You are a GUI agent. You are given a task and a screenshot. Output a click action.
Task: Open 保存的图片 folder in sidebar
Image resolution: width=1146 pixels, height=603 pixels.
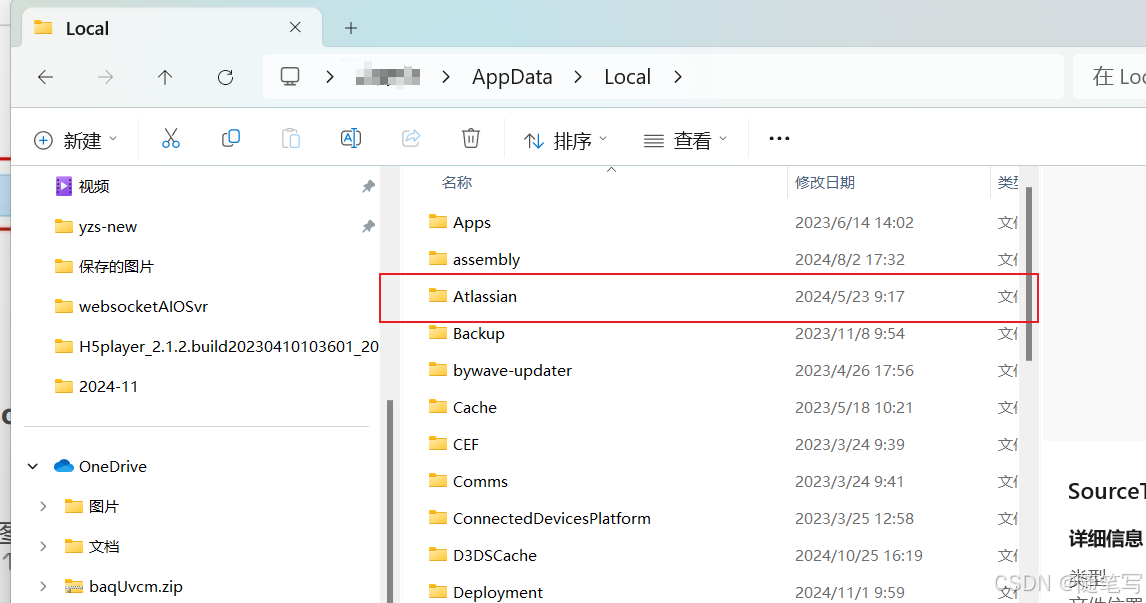click(x=116, y=266)
